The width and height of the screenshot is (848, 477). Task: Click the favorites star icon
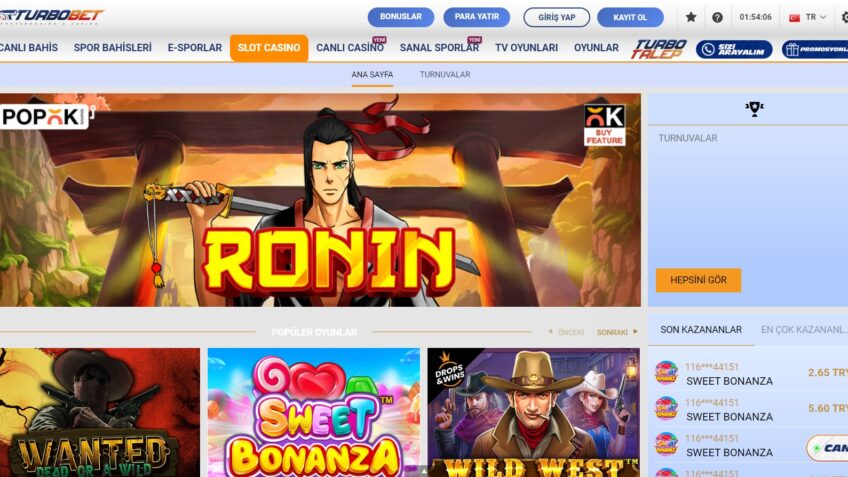click(691, 17)
